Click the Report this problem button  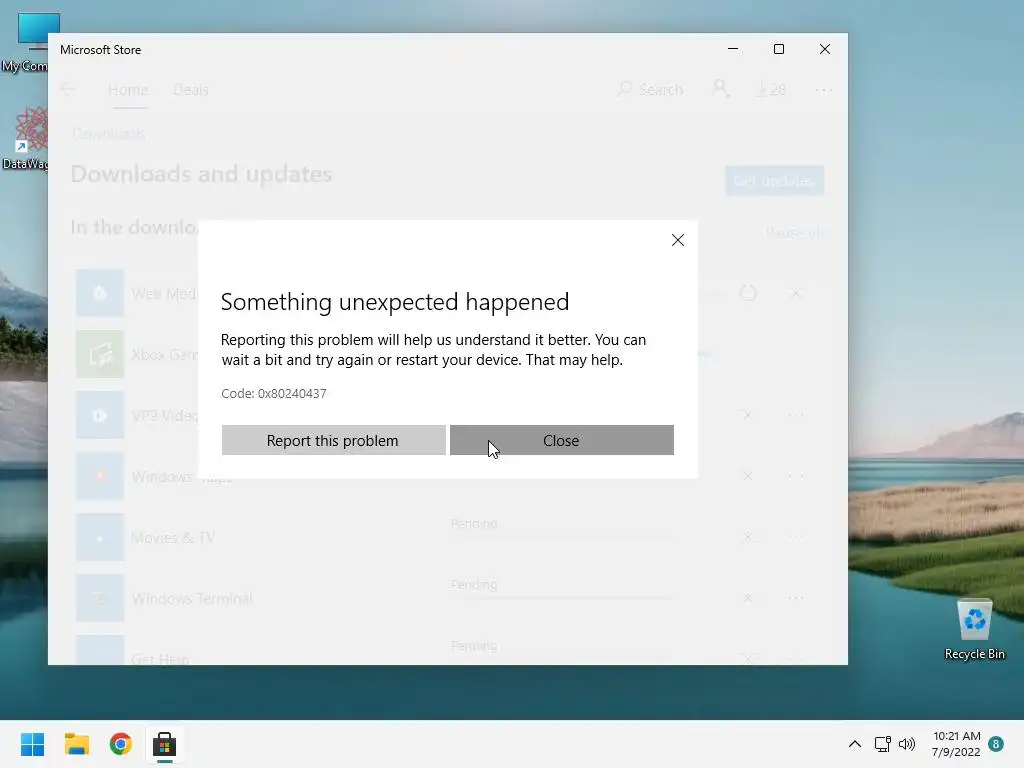[x=333, y=440]
